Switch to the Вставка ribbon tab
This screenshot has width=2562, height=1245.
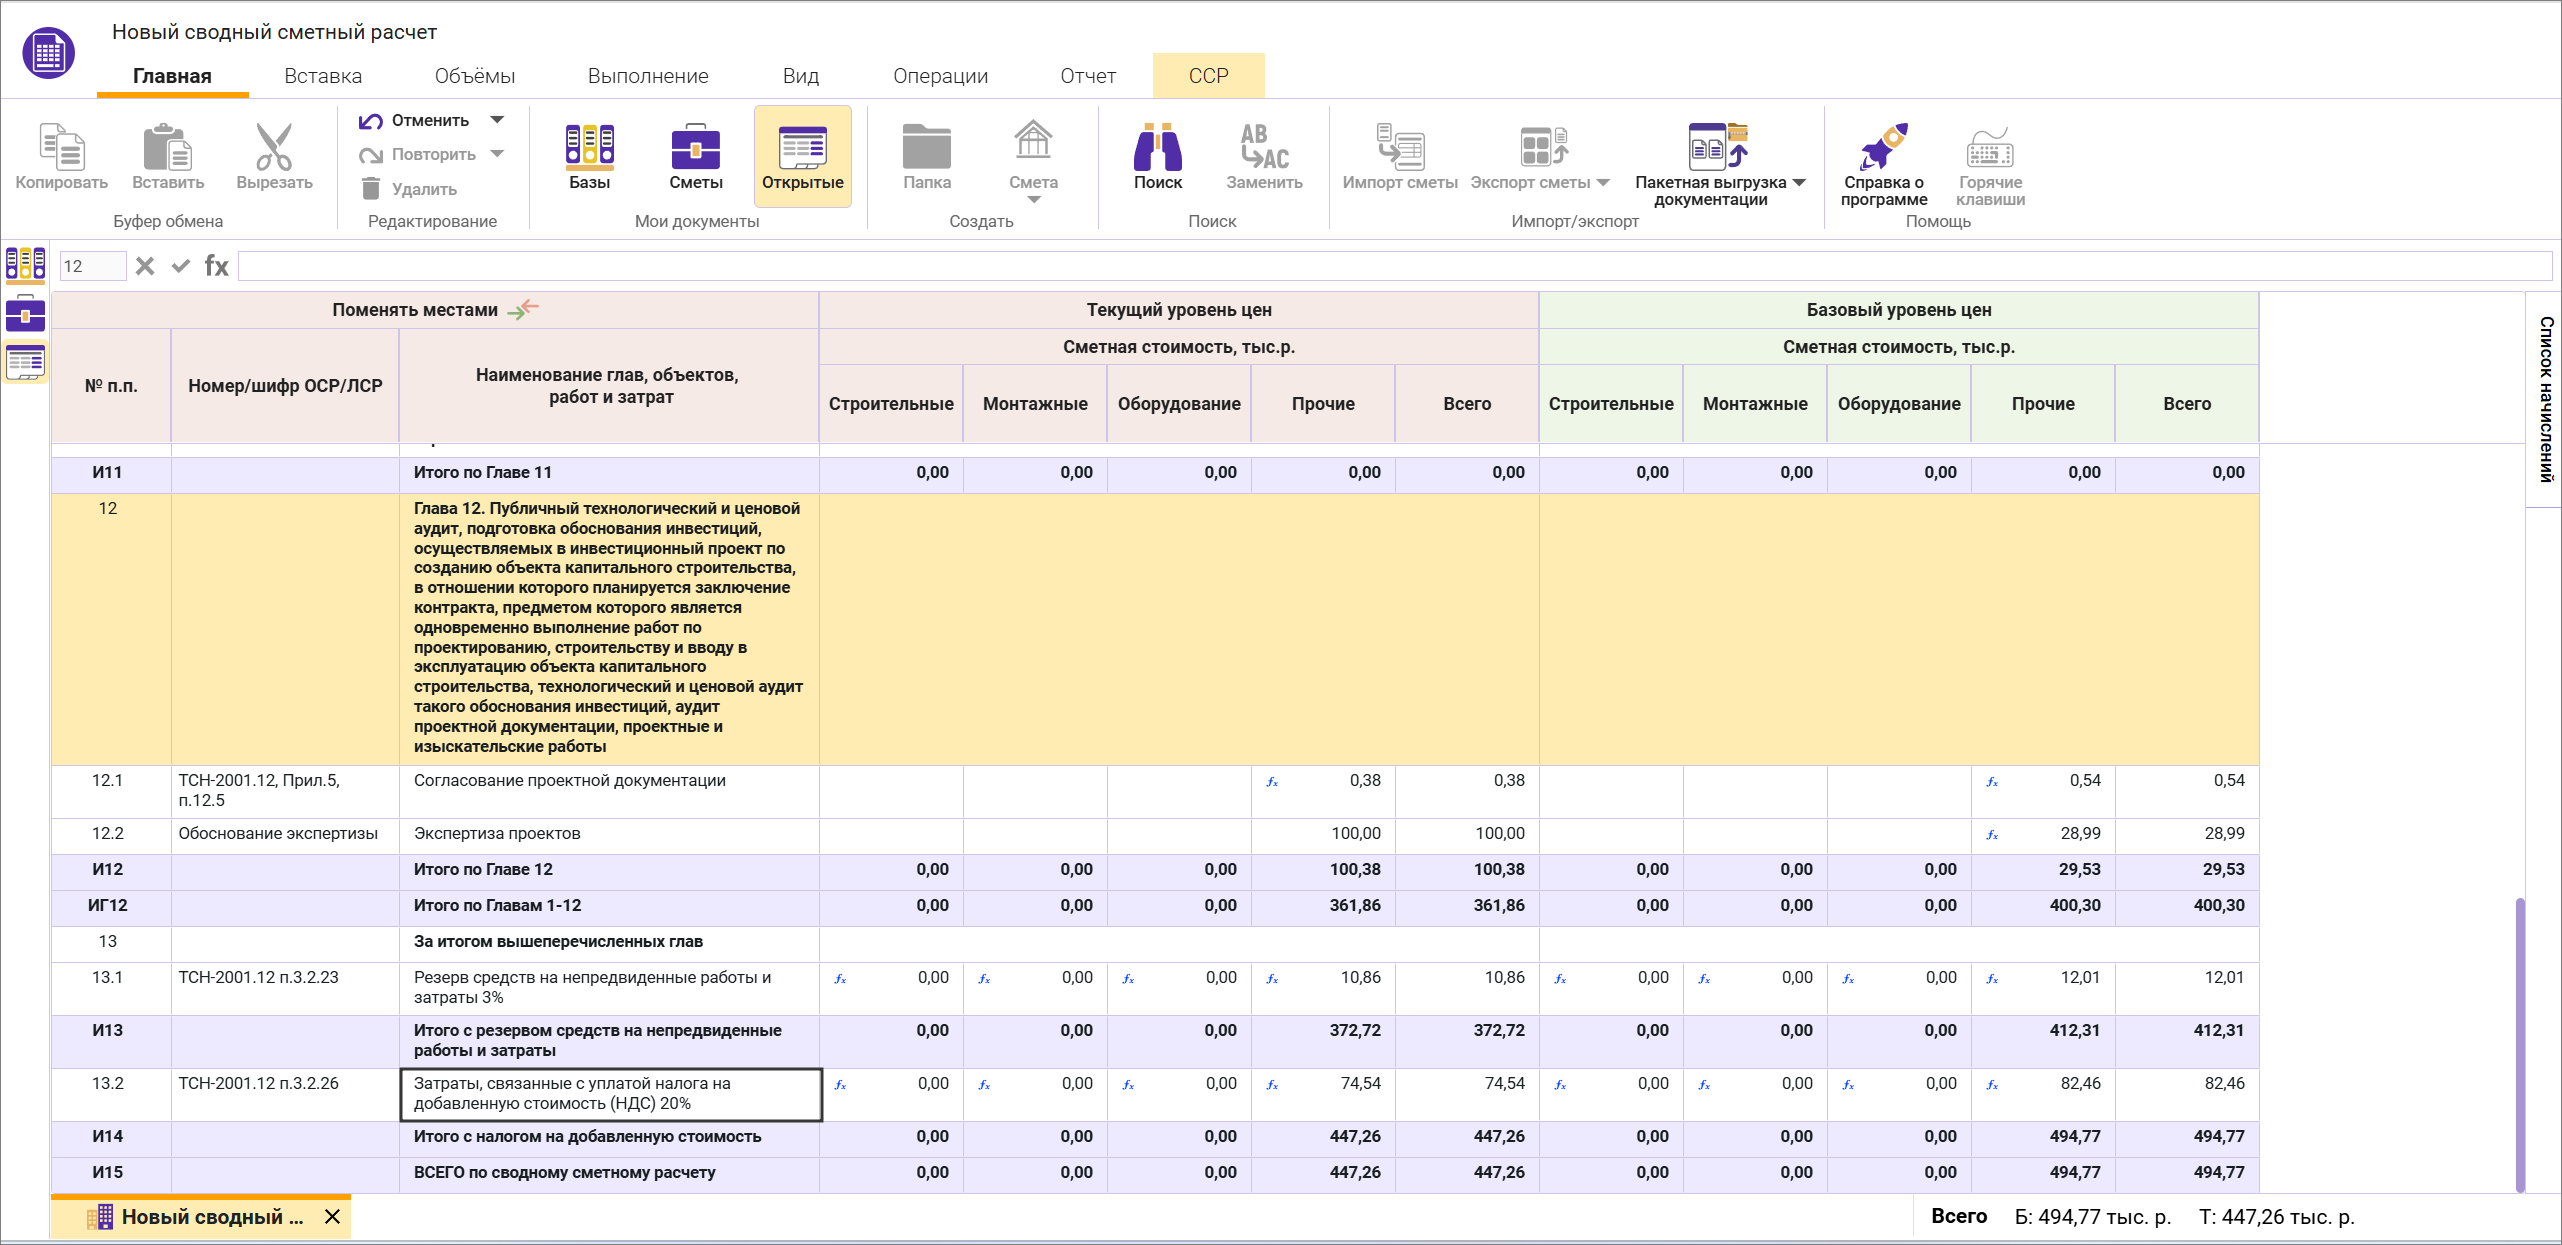(323, 76)
